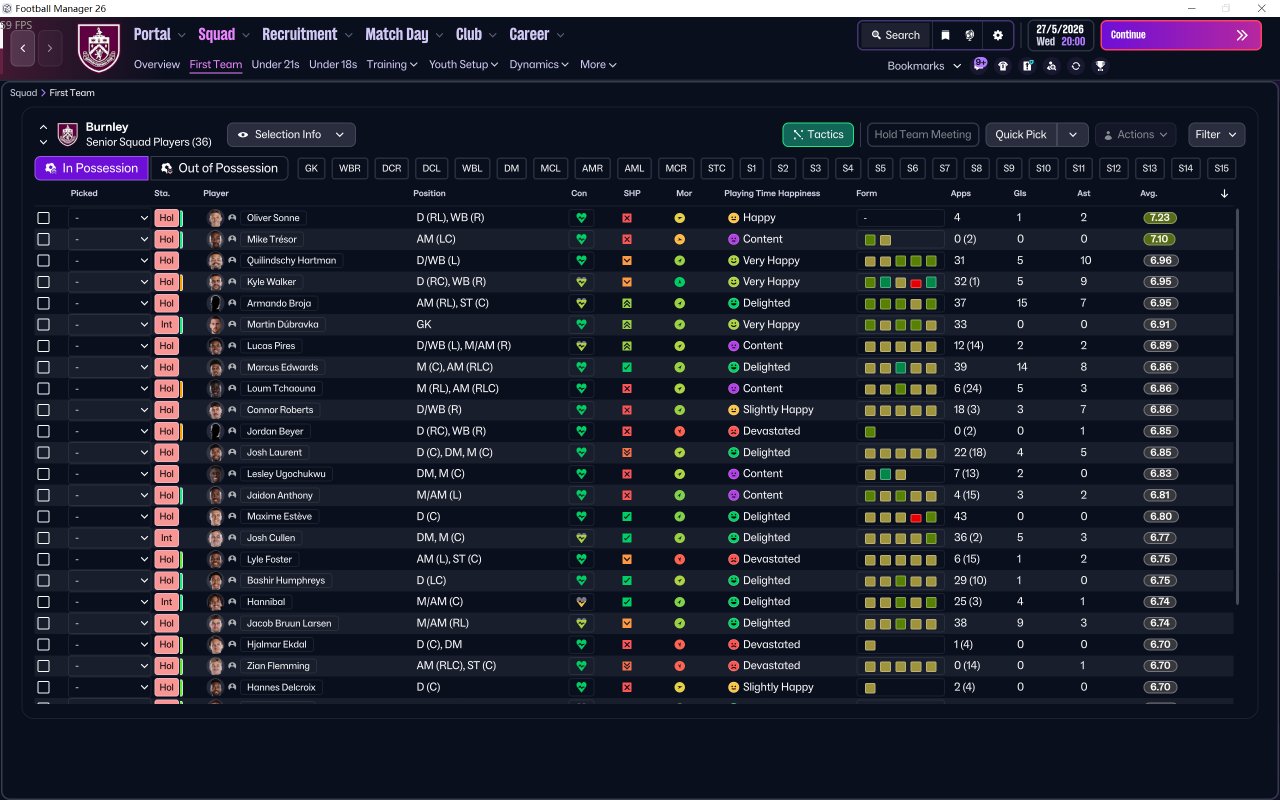Click the small Burnley badge beside squad name
This screenshot has height=800, width=1280.
pos(67,134)
